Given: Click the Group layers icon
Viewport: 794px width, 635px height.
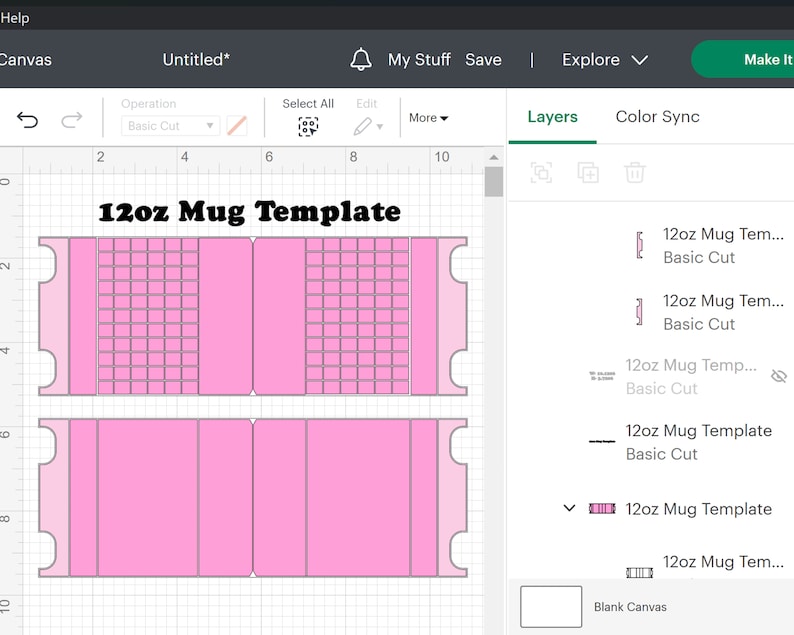Looking at the screenshot, I should 541,173.
